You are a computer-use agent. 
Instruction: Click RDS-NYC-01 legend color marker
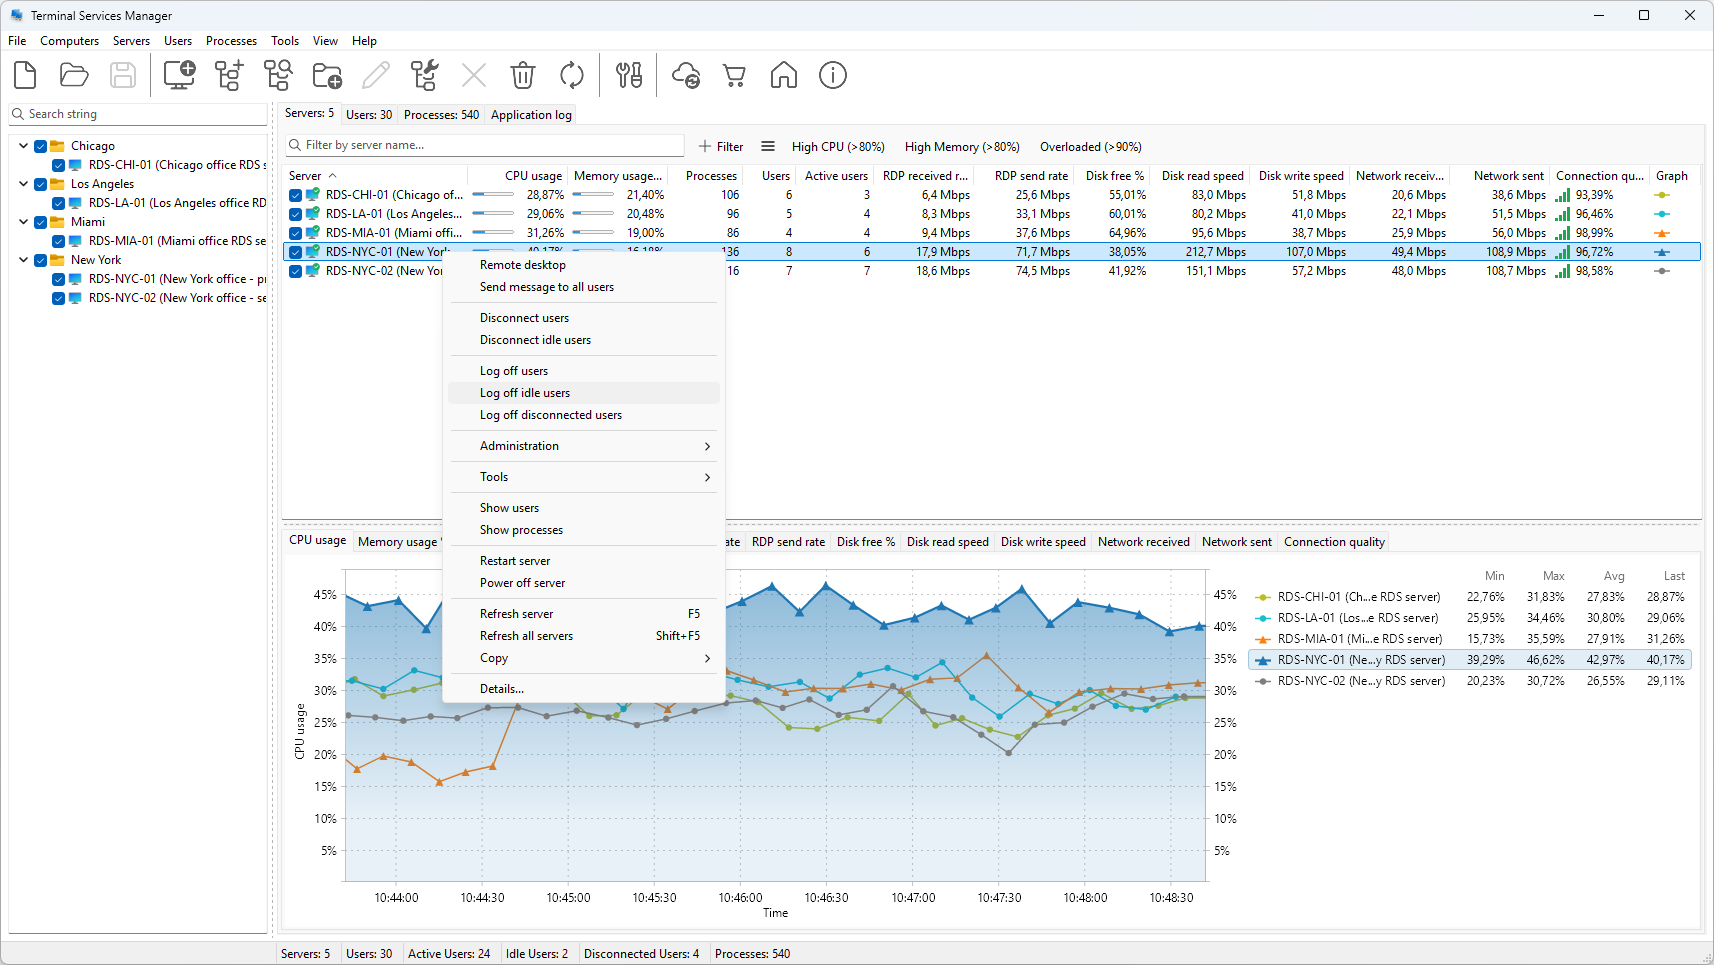click(x=1263, y=660)
